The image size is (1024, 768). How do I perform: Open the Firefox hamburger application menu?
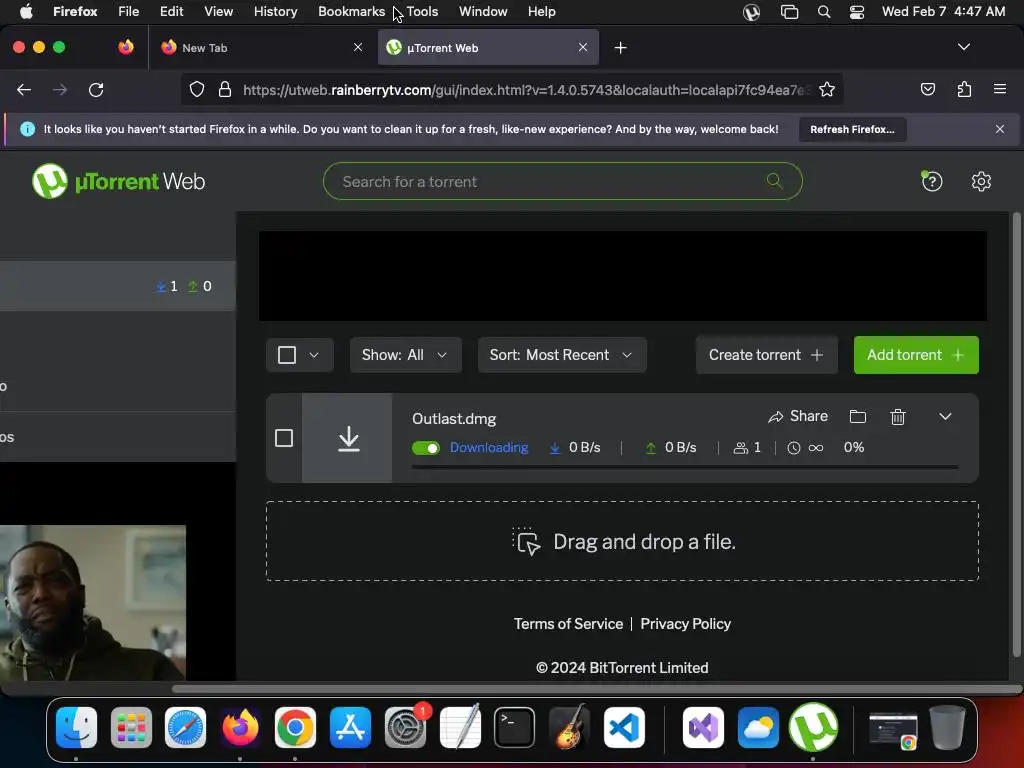tap(999, 89)
